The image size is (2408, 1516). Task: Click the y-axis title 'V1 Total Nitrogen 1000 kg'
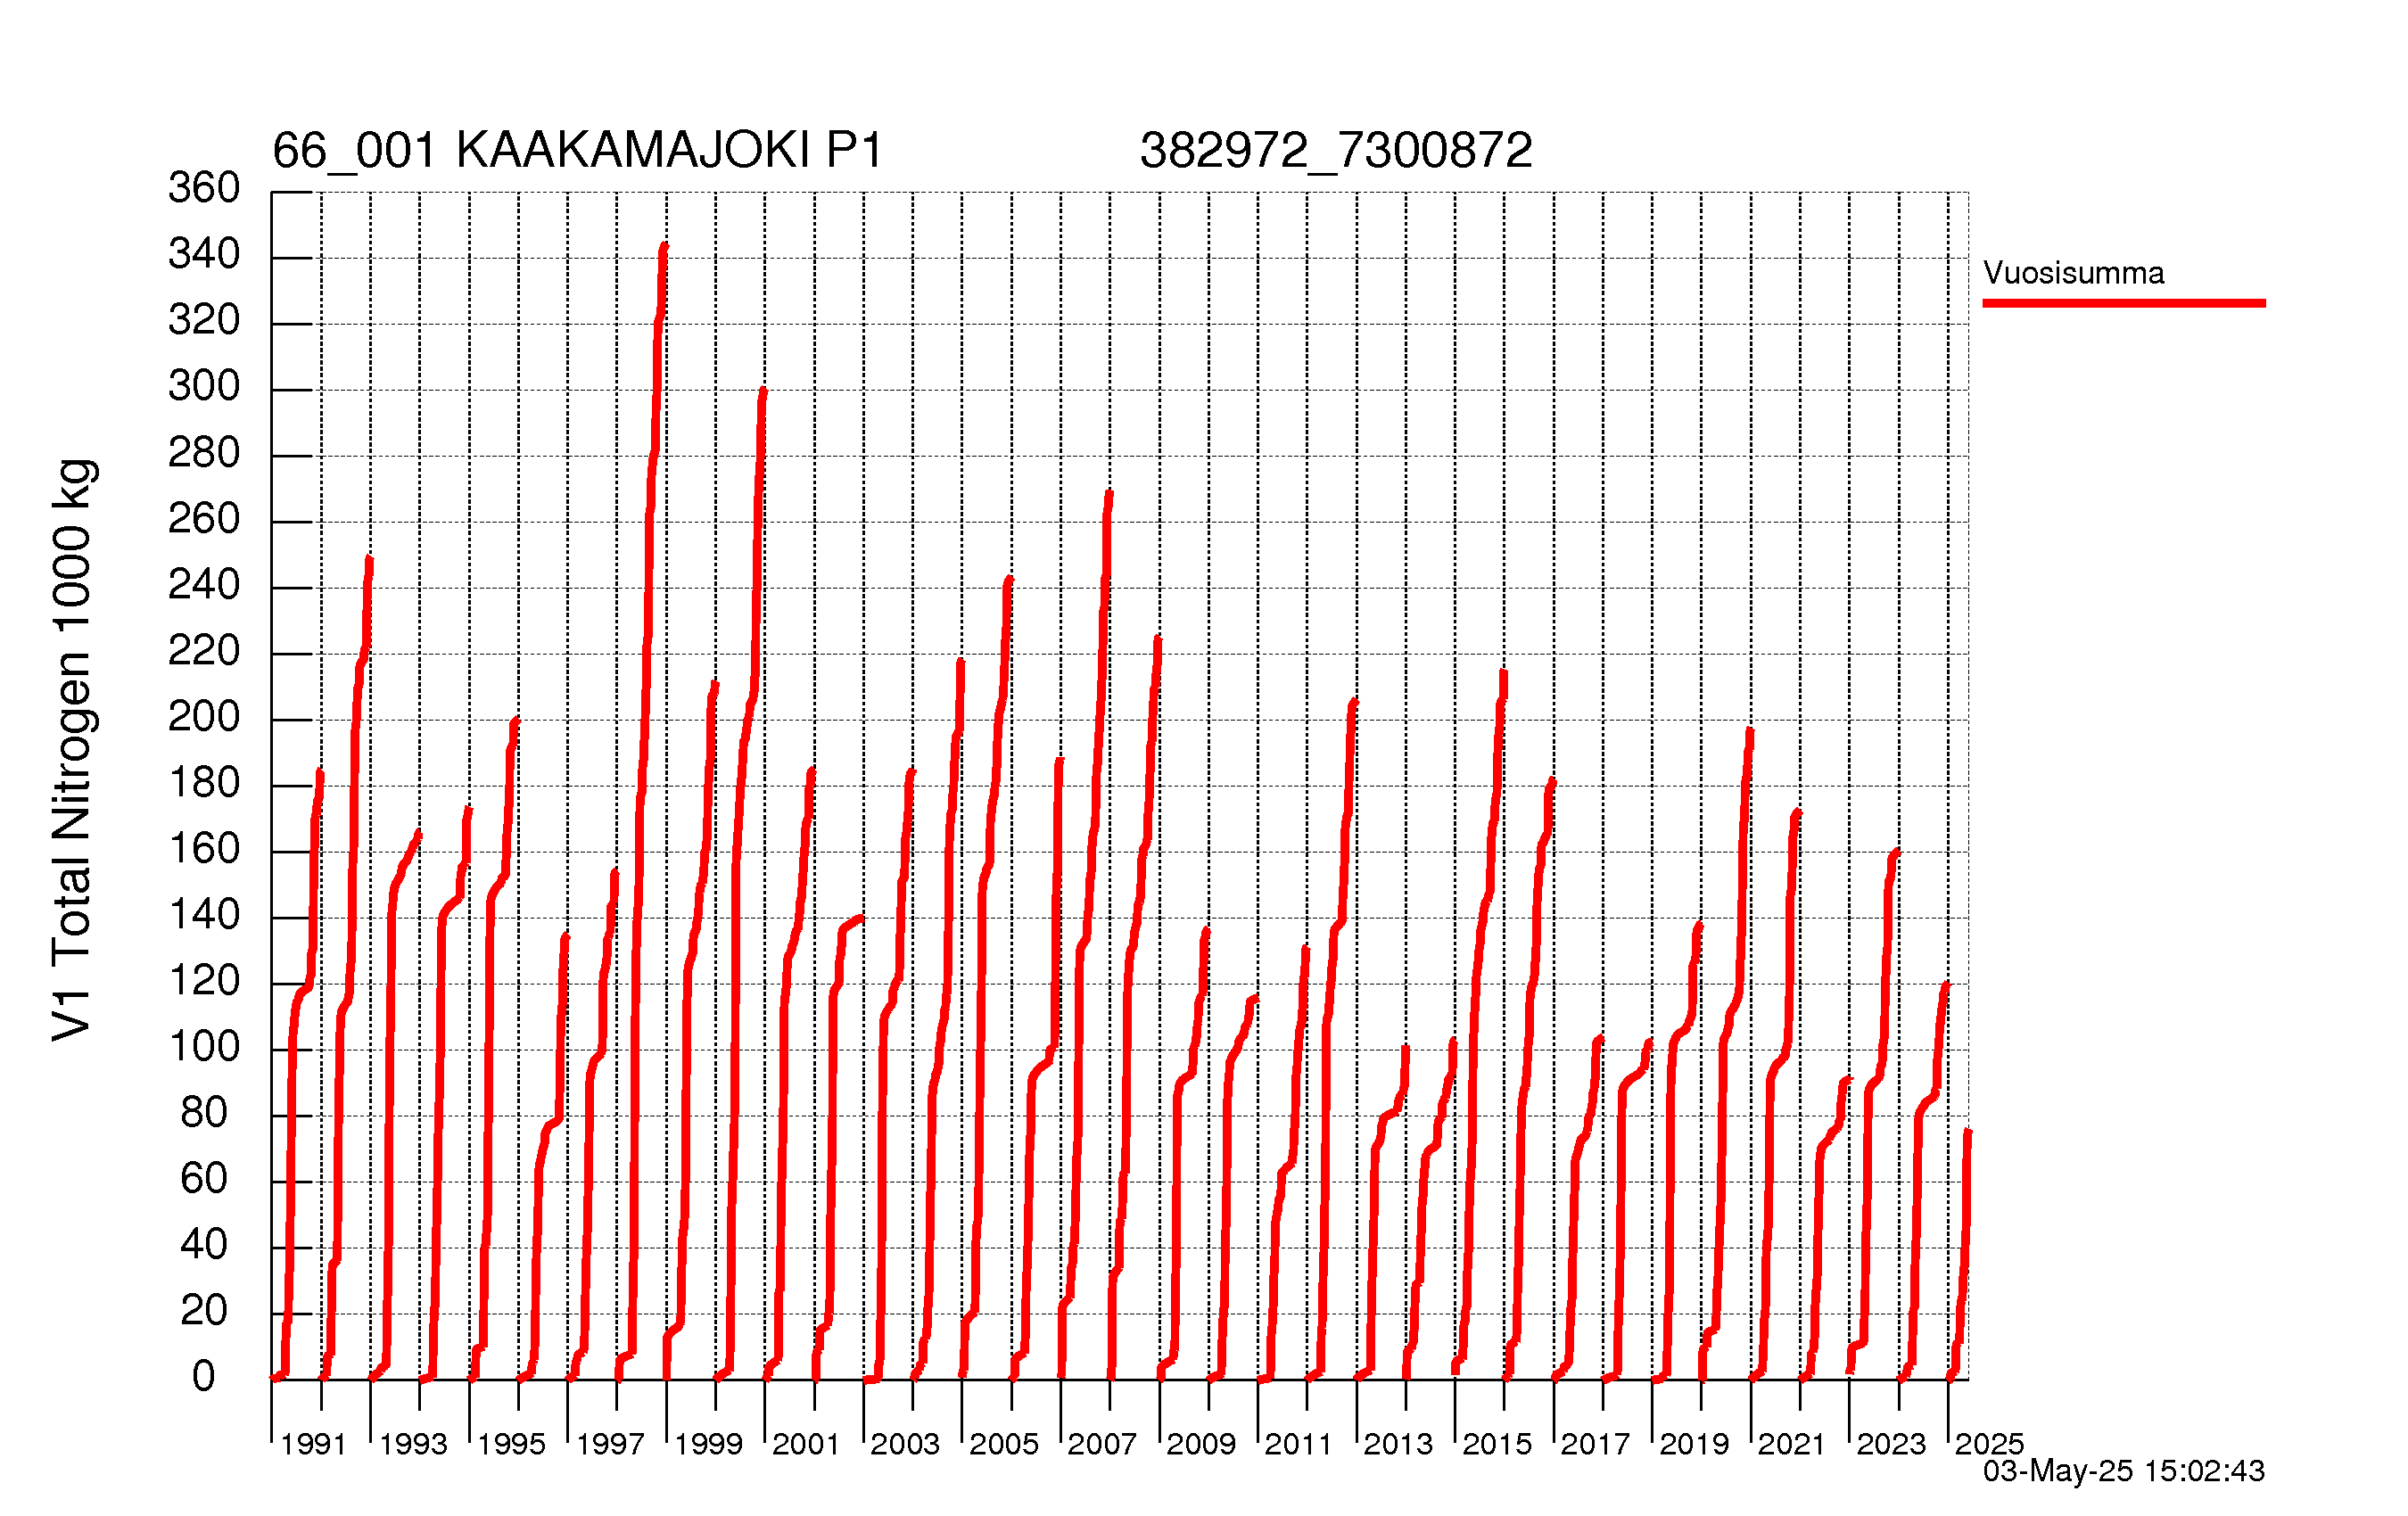click(73, 750)
